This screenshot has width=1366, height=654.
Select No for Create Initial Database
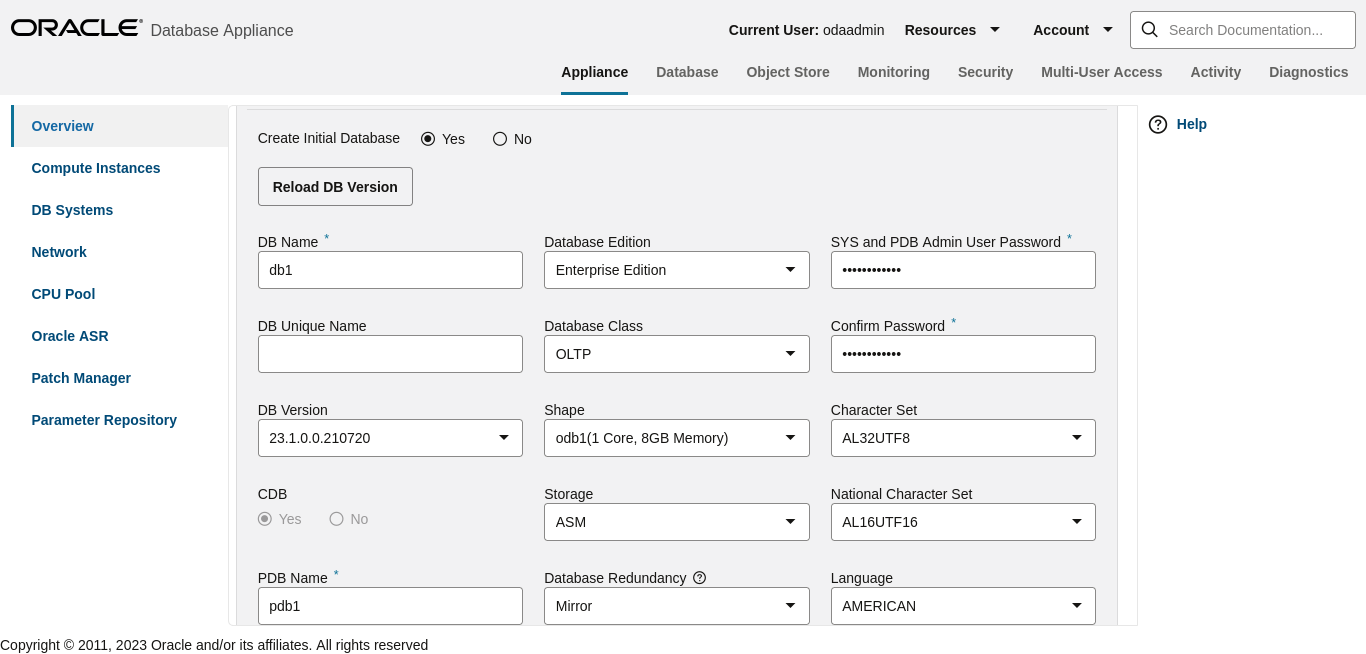tap(500, 139)
